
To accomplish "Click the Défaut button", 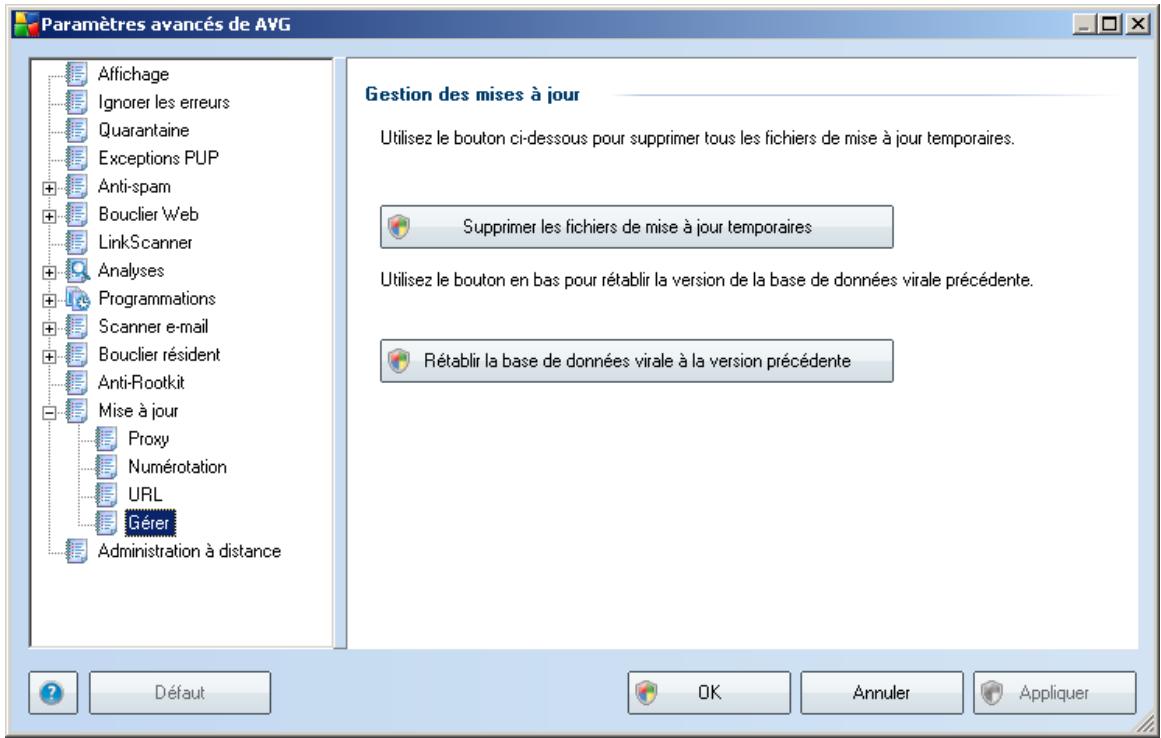I will (180, 693).
